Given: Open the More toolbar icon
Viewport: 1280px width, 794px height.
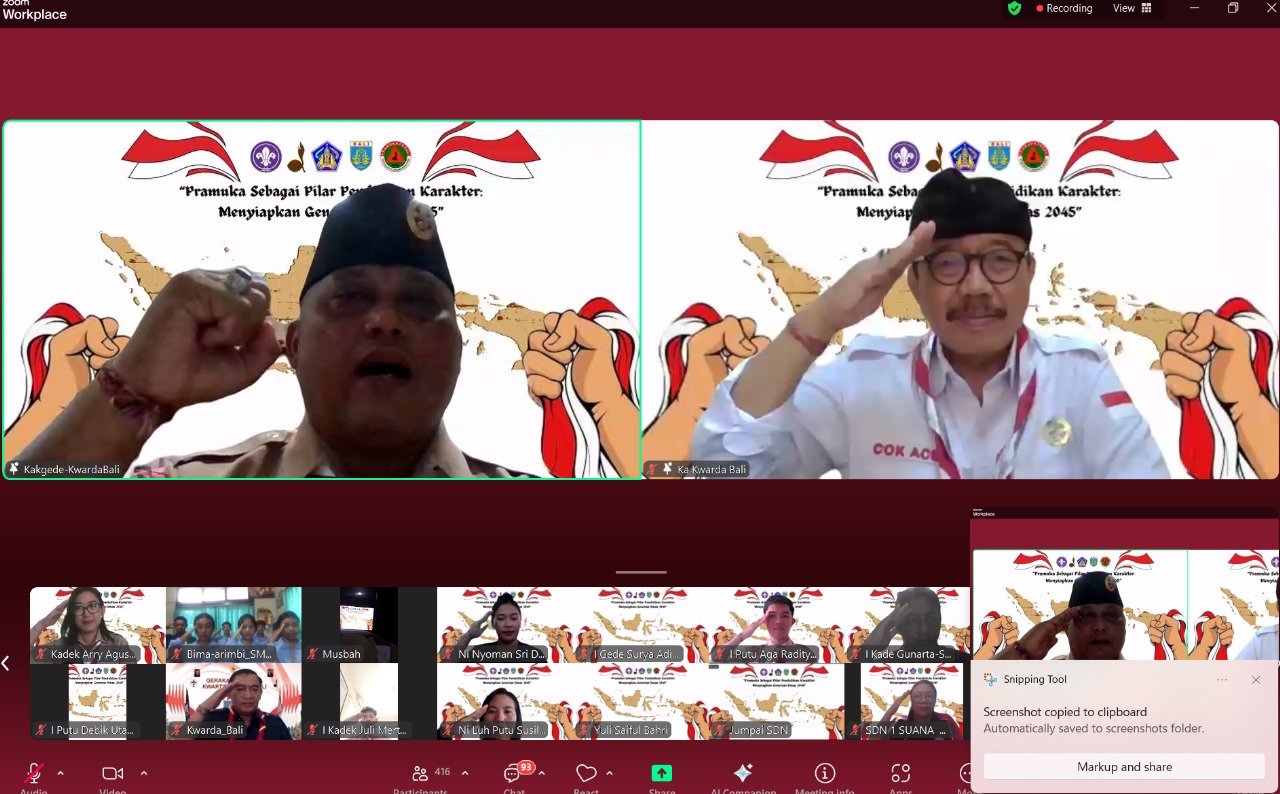Looking at the screenshot, I should [x=967, y=773].
